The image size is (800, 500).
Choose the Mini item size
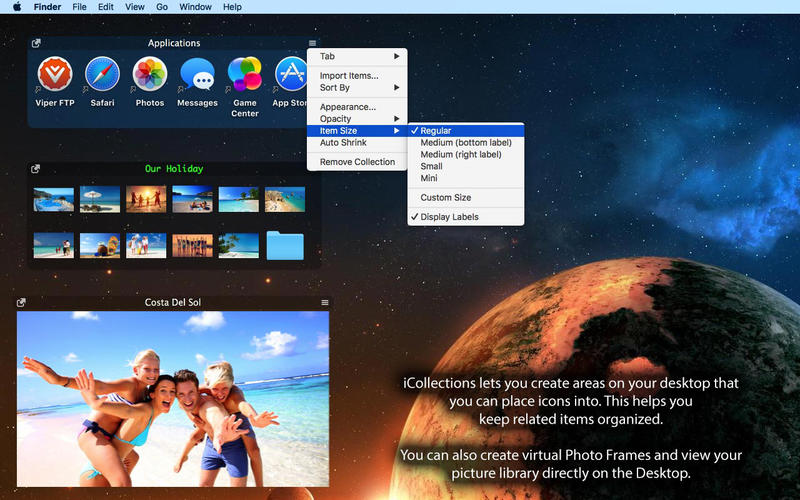pyautogui.click(x=429, y=178)
